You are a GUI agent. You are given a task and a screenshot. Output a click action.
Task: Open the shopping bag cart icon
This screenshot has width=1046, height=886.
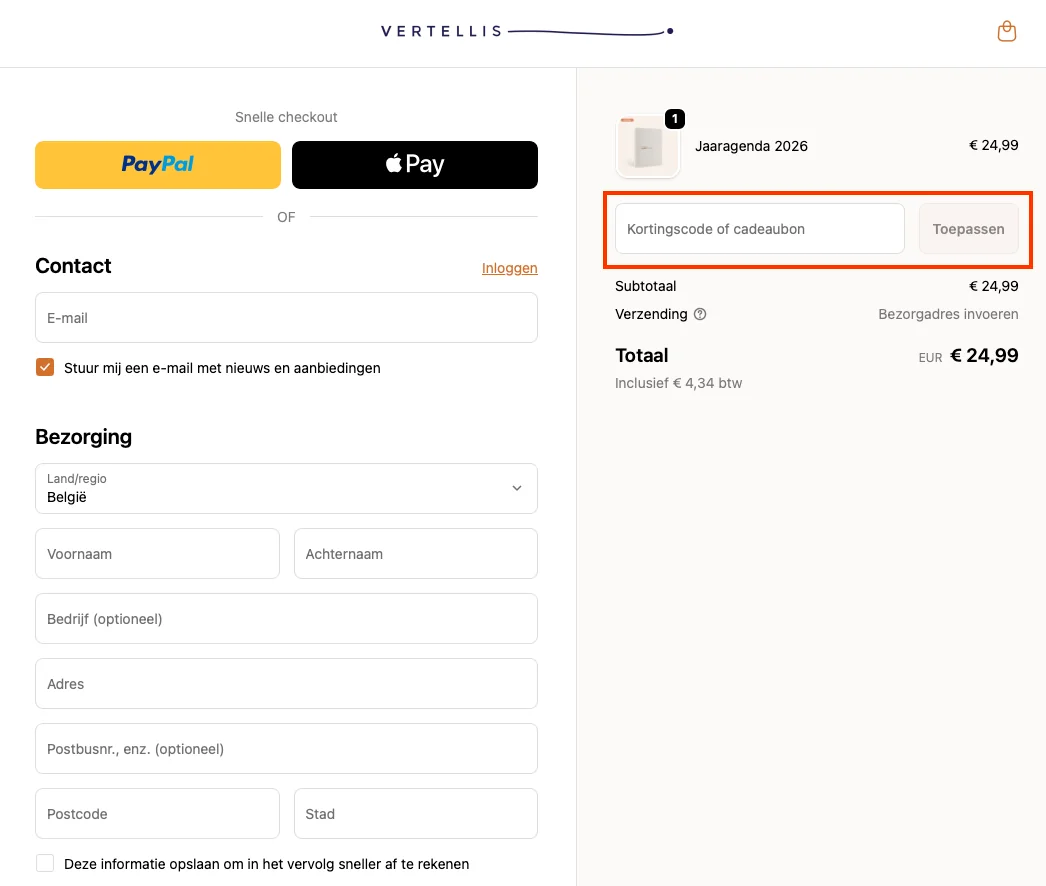pos(1007,32)
